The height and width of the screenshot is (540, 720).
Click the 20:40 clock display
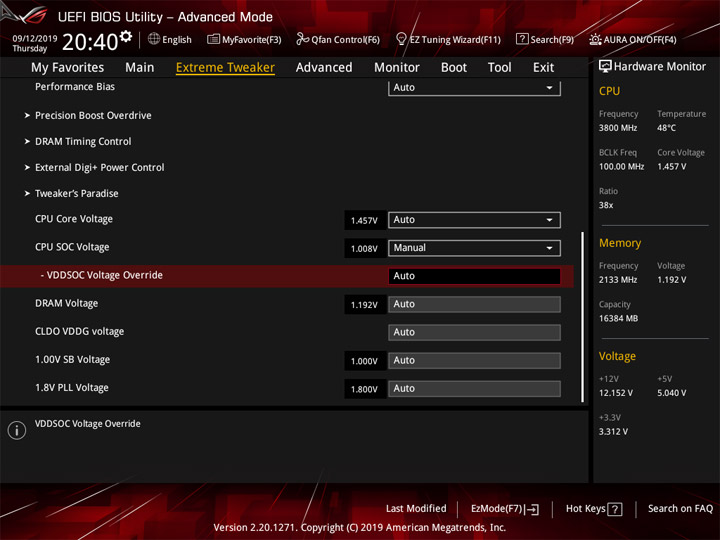click(90, 42)
